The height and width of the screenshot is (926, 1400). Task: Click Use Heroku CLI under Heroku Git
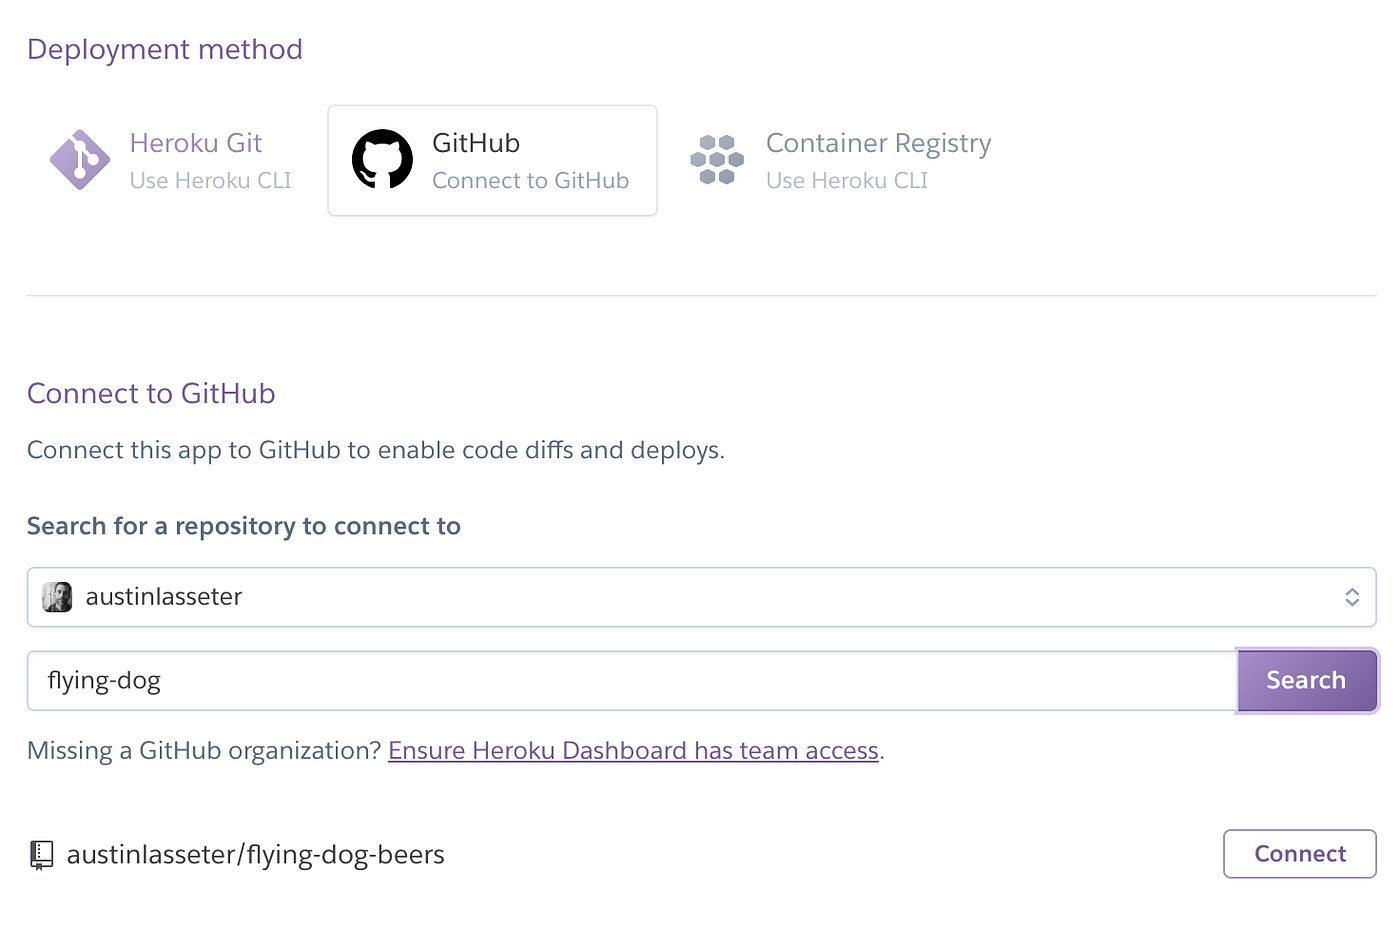tap(211, 181)
